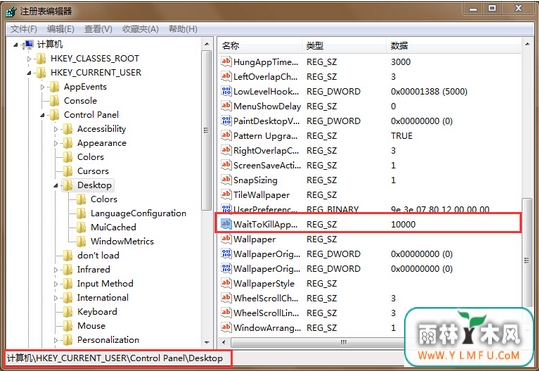Expand the Infrared key arrow
Image resolution: width=539 pixels, height=372 pixels.
[56, 270]
